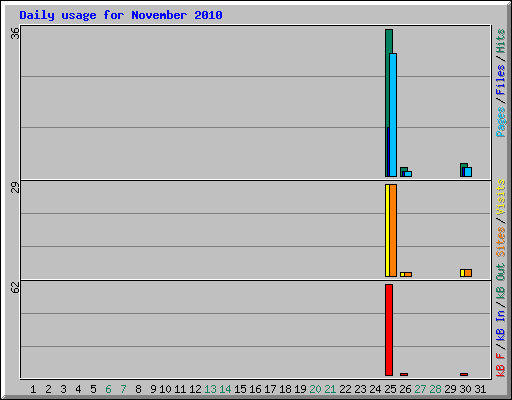Click the red "kB F" legend label
Image resolution: width=512 pixels, height=400 pixels.
(500, 364)
